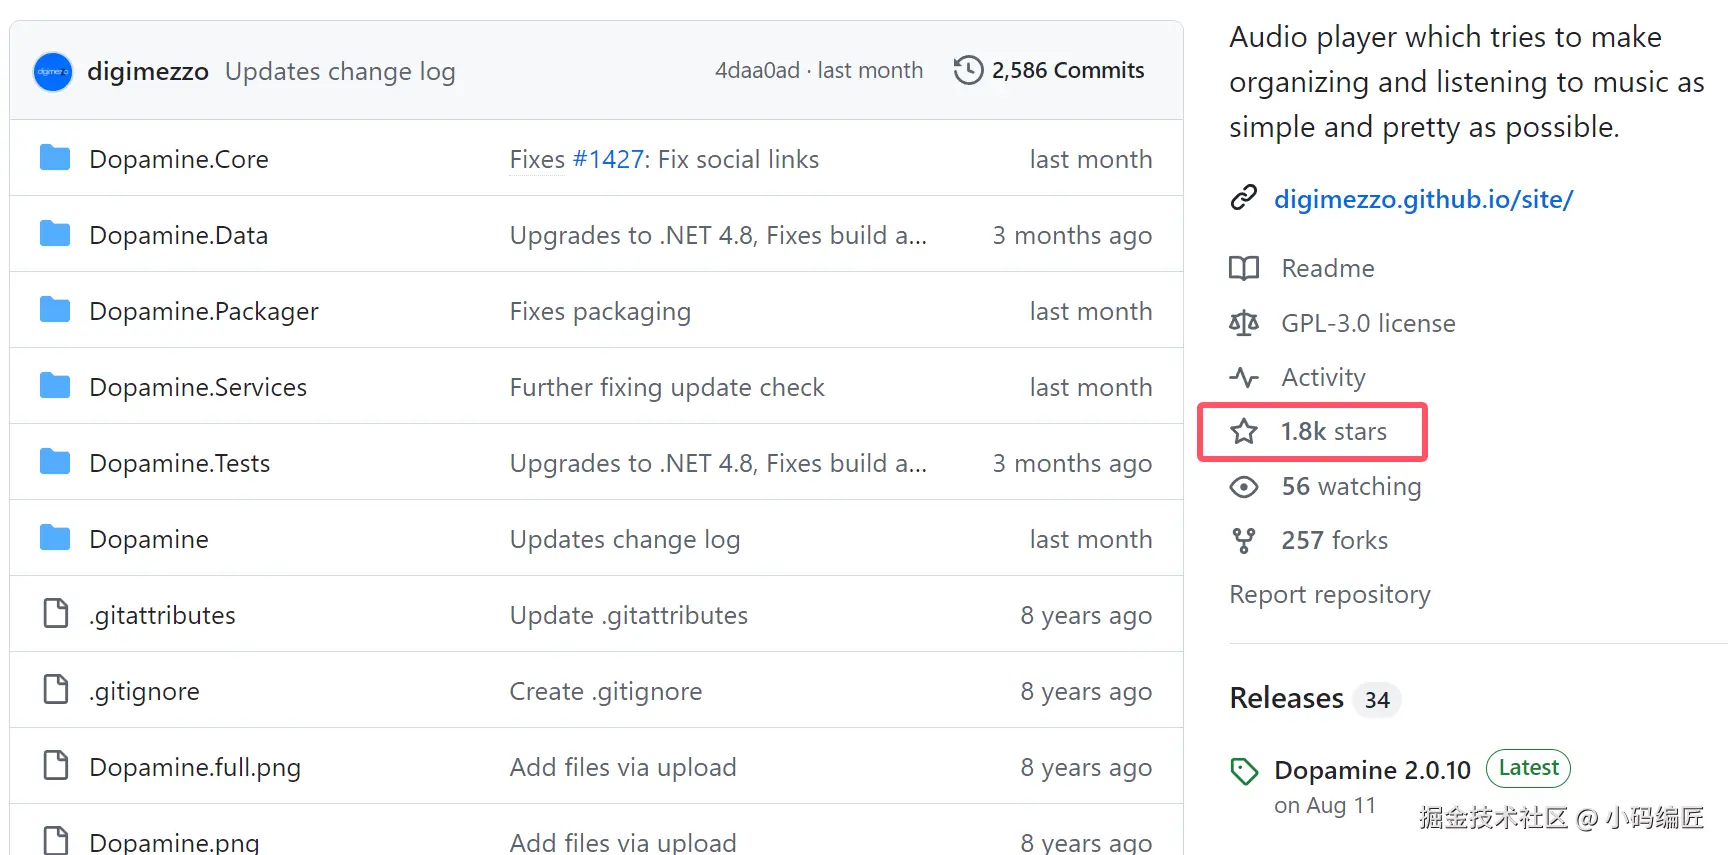Click Report repository link
The image size is (1728, 855).
pyautogui.click(x=1329, y=595)
